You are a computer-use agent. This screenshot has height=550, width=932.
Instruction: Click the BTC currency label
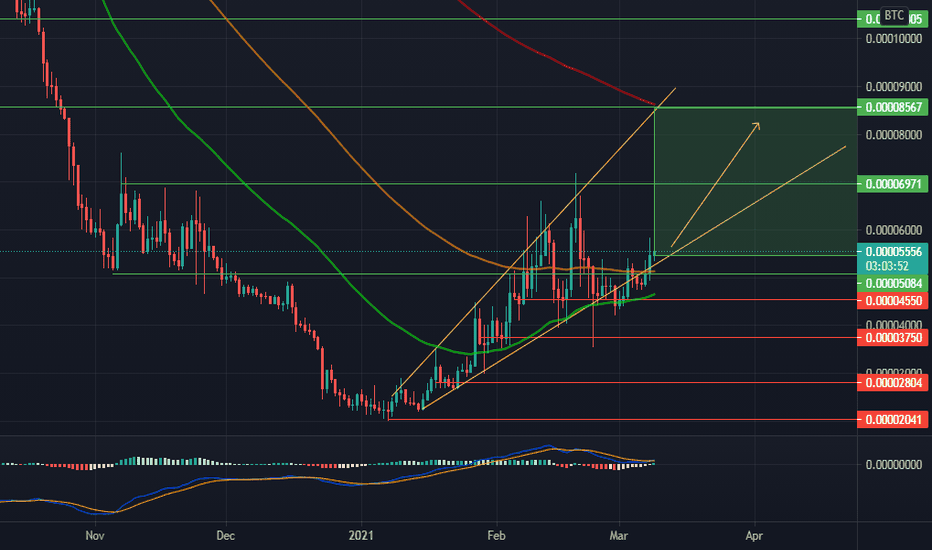pos(893,15)
